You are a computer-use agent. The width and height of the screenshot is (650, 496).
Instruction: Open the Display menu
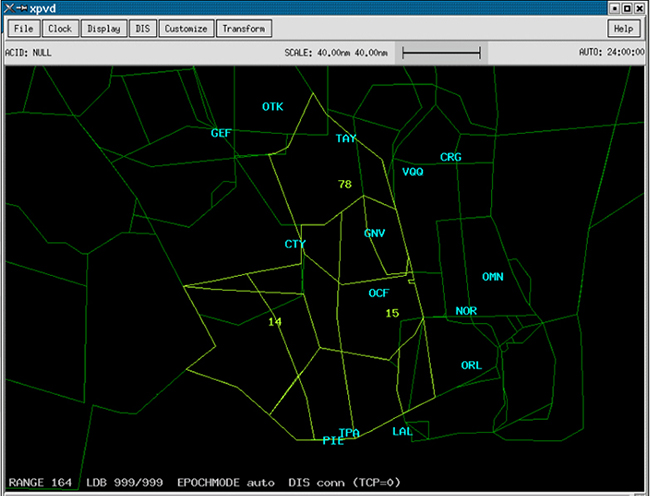click(103, 29)
